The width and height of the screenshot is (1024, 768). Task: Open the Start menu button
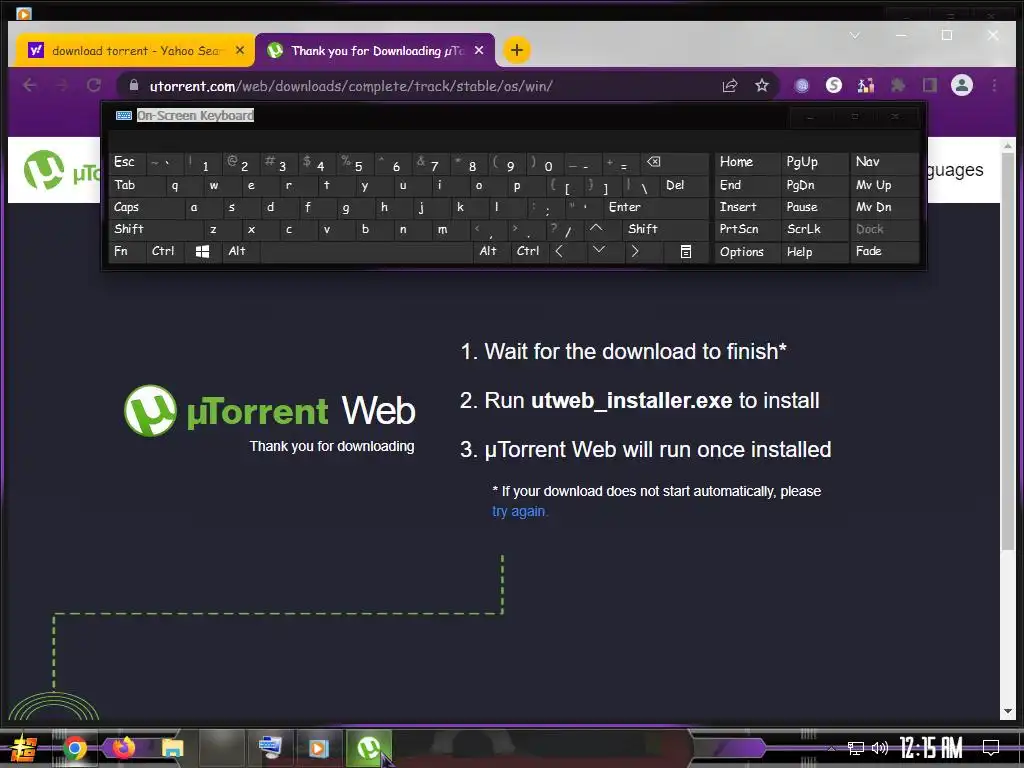[24, 748]
